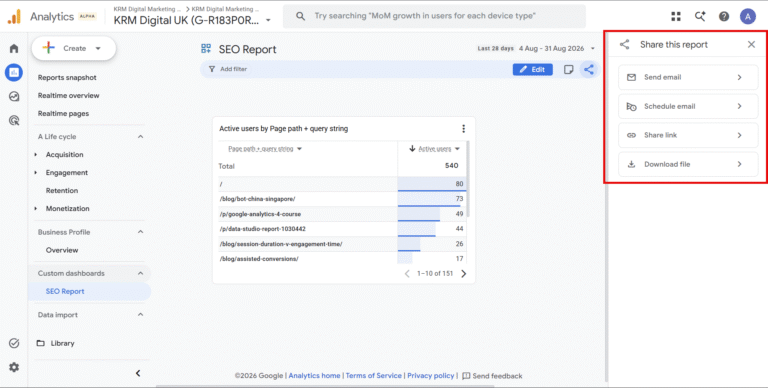
Task: Click the Analytics logo
Action: point(14,17)
